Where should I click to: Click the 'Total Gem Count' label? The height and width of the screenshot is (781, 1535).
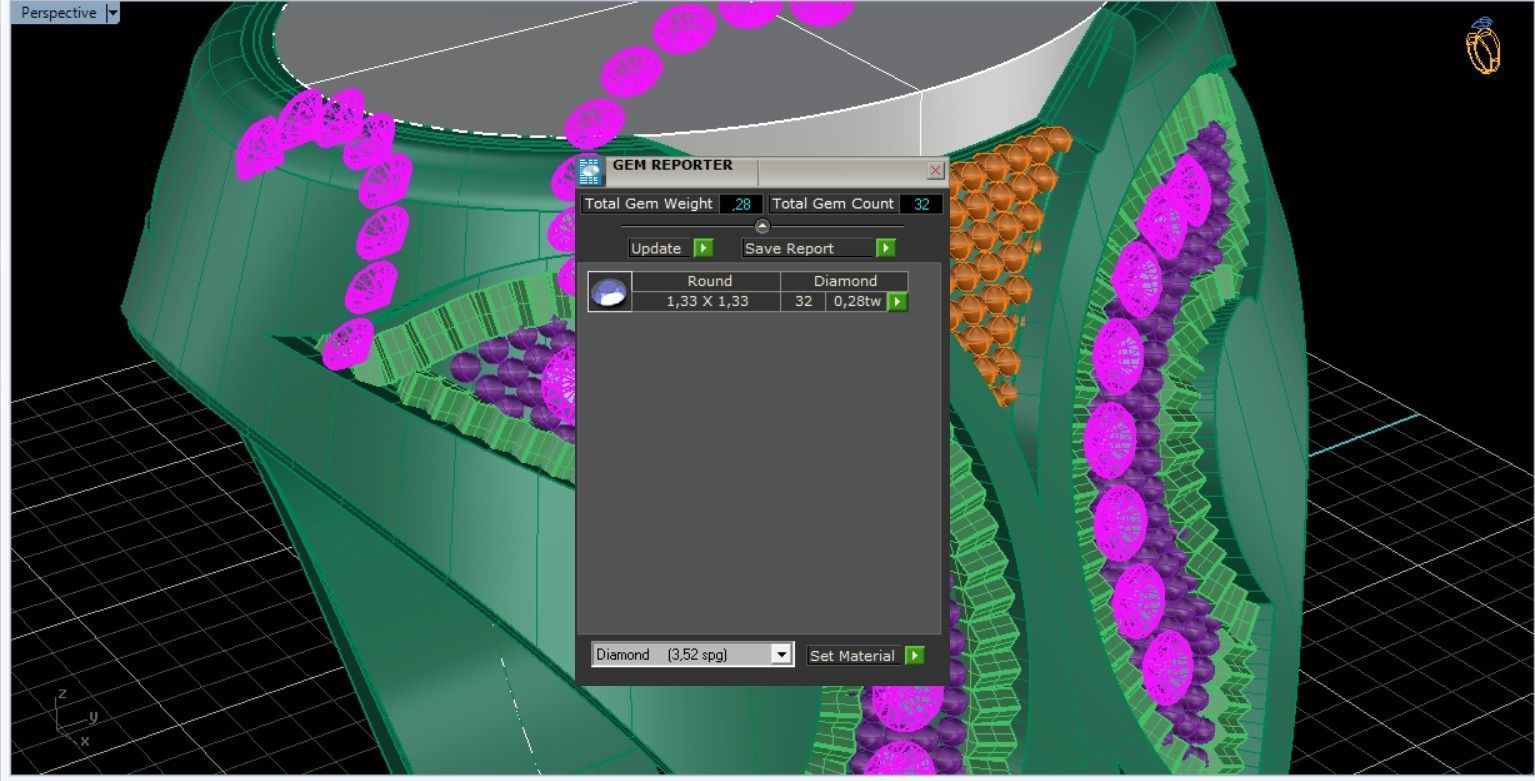[x=833, y=204]
